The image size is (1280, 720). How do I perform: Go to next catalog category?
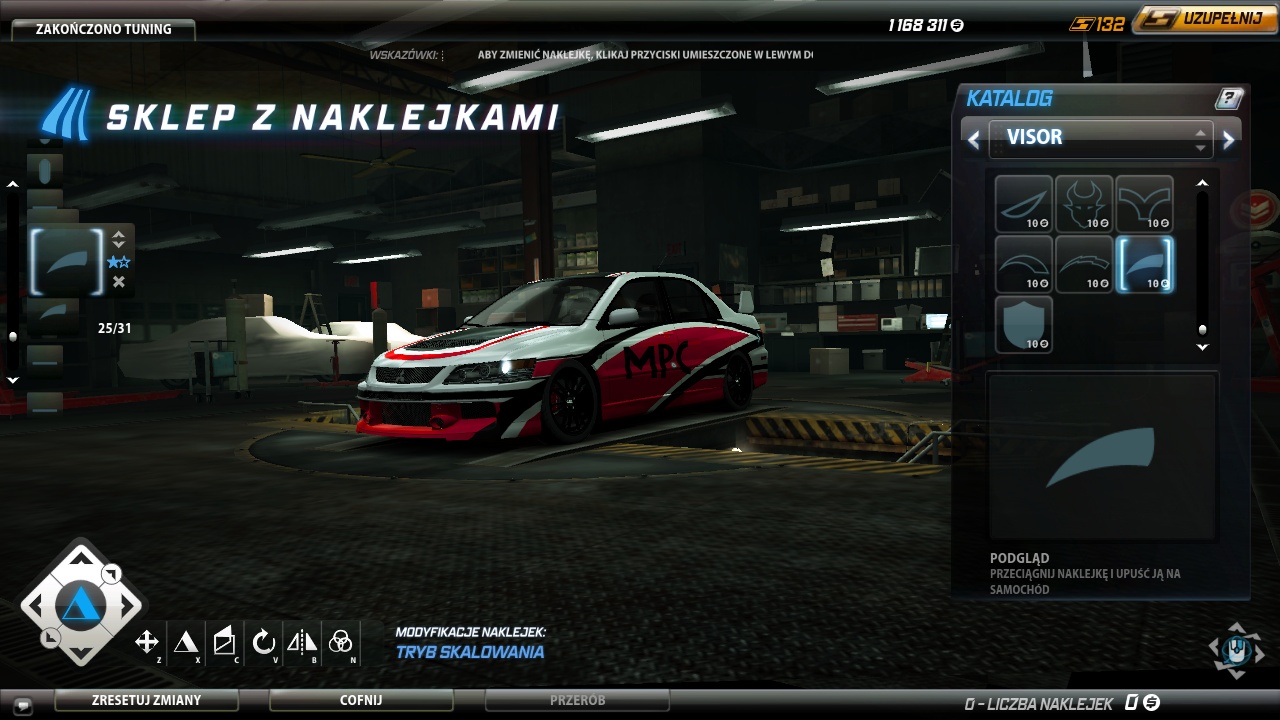[x=1229, y=140]
